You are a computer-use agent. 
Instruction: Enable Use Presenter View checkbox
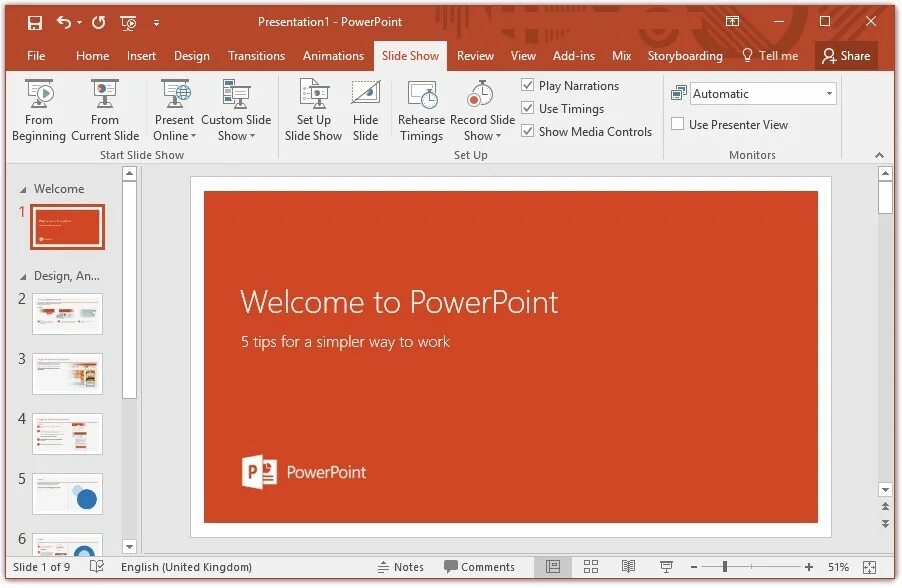click(x=678, y=124)
